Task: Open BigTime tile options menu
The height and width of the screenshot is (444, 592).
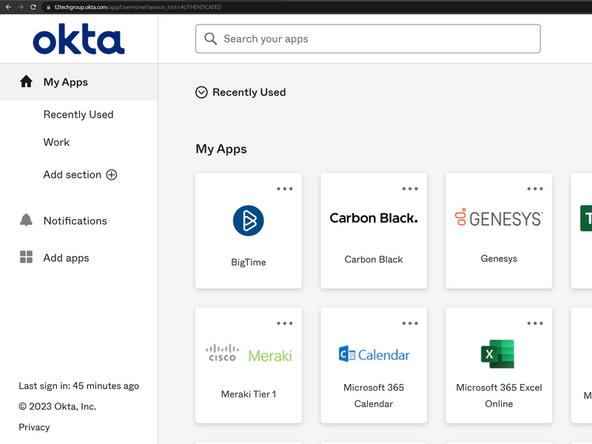Action: pos(285,188)
